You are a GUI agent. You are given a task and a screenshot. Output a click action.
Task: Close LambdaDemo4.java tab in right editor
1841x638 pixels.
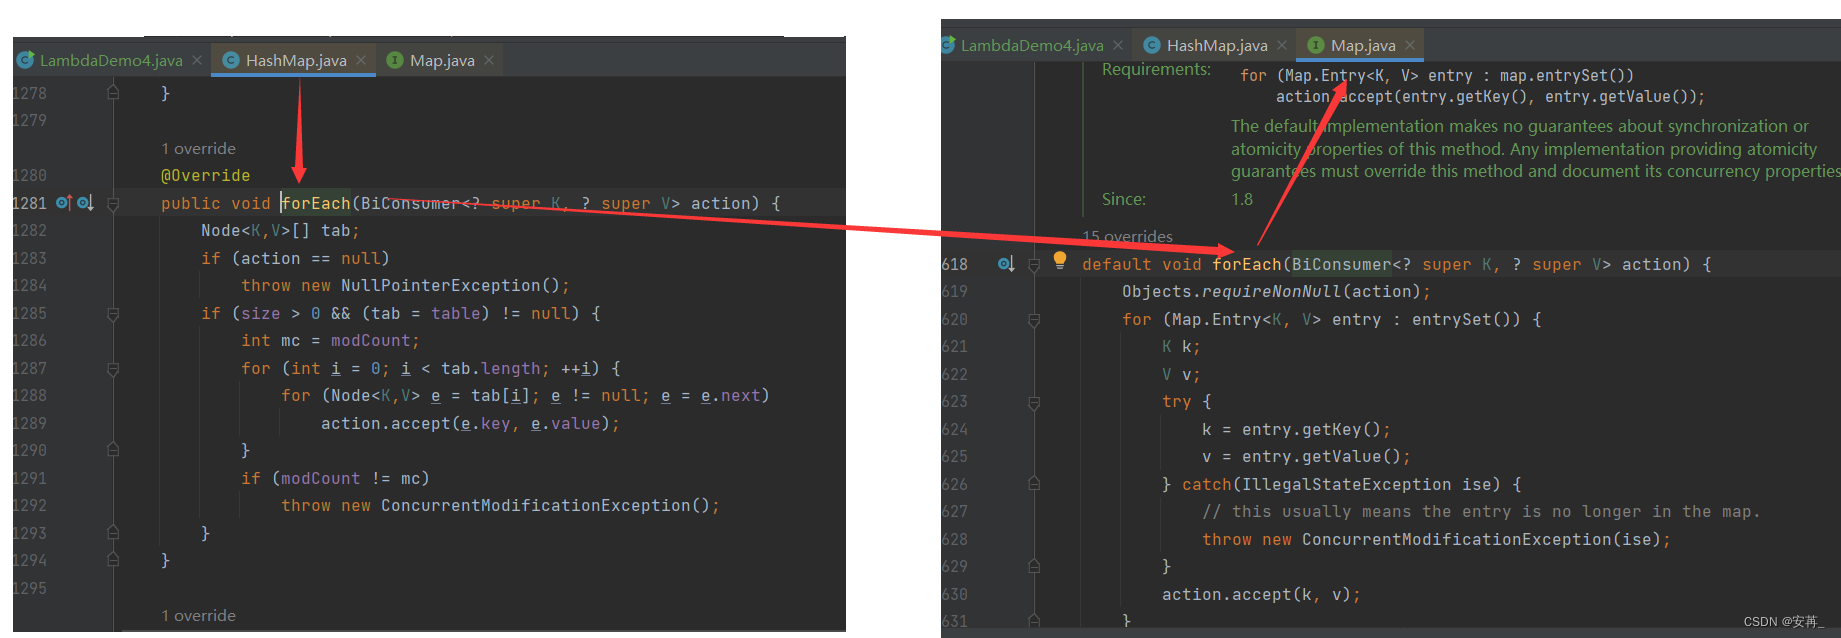pos(1118,45)
